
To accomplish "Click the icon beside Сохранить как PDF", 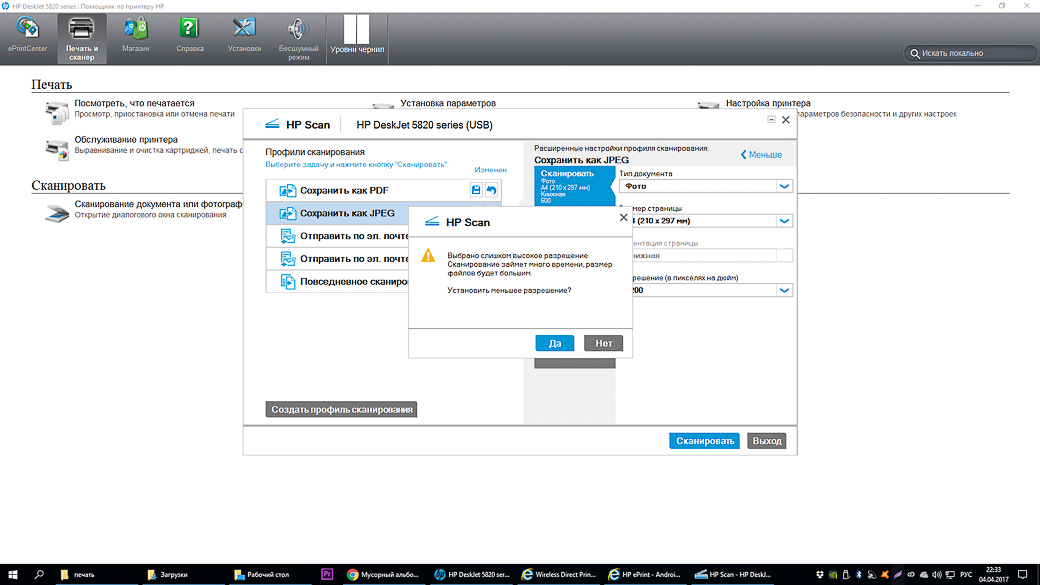I will click(x=287, y=191).
